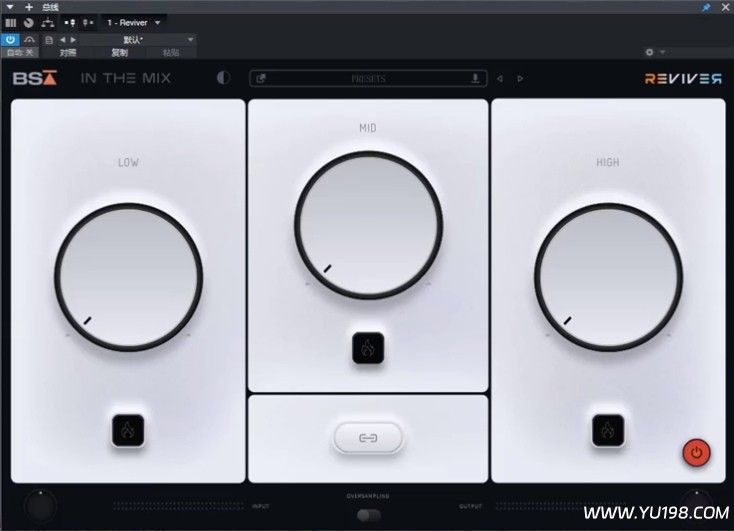Click the MID label text
734x531 pixels.
tap(368, 128)
